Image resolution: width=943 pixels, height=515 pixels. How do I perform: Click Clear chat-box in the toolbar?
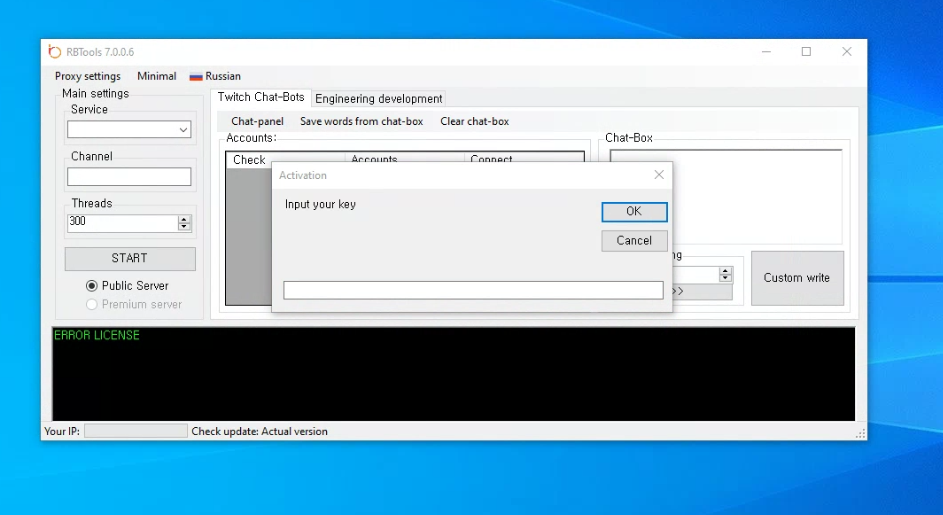point(474,121)
